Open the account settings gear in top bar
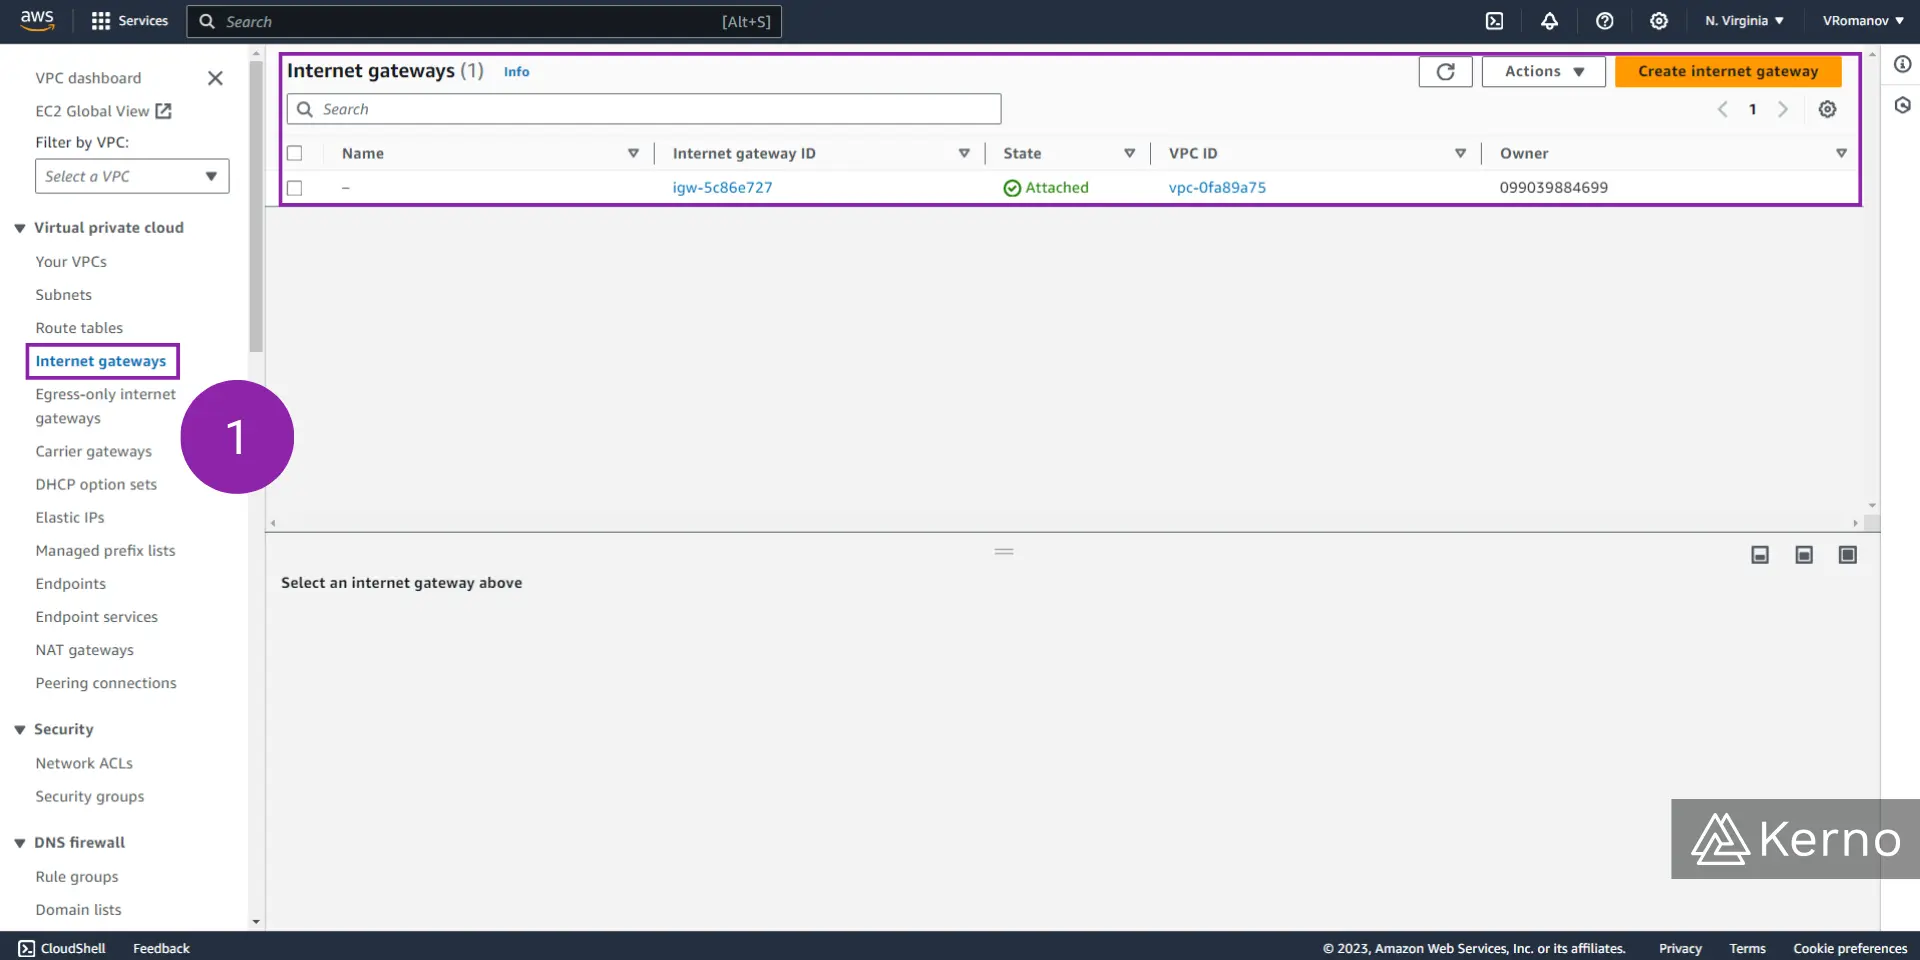 (1658, 21)
